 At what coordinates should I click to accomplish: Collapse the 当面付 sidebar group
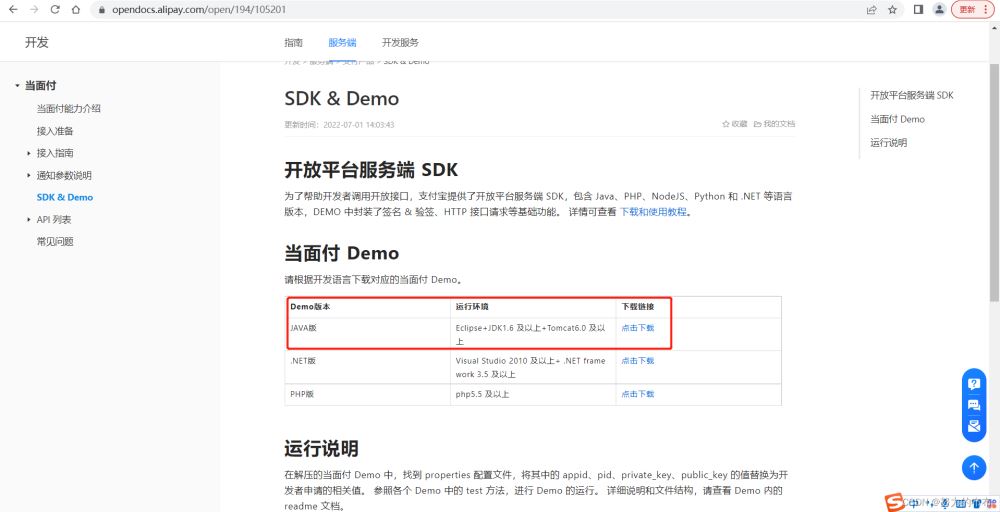point(17,86)
